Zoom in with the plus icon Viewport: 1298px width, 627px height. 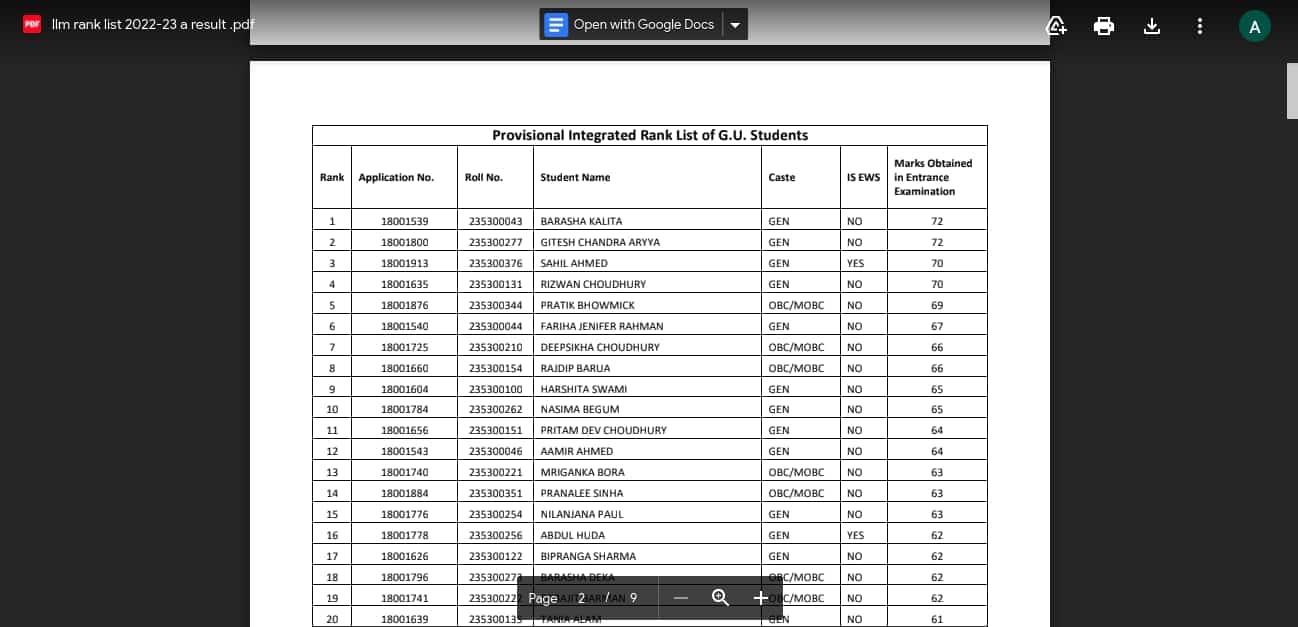(760, 598)
